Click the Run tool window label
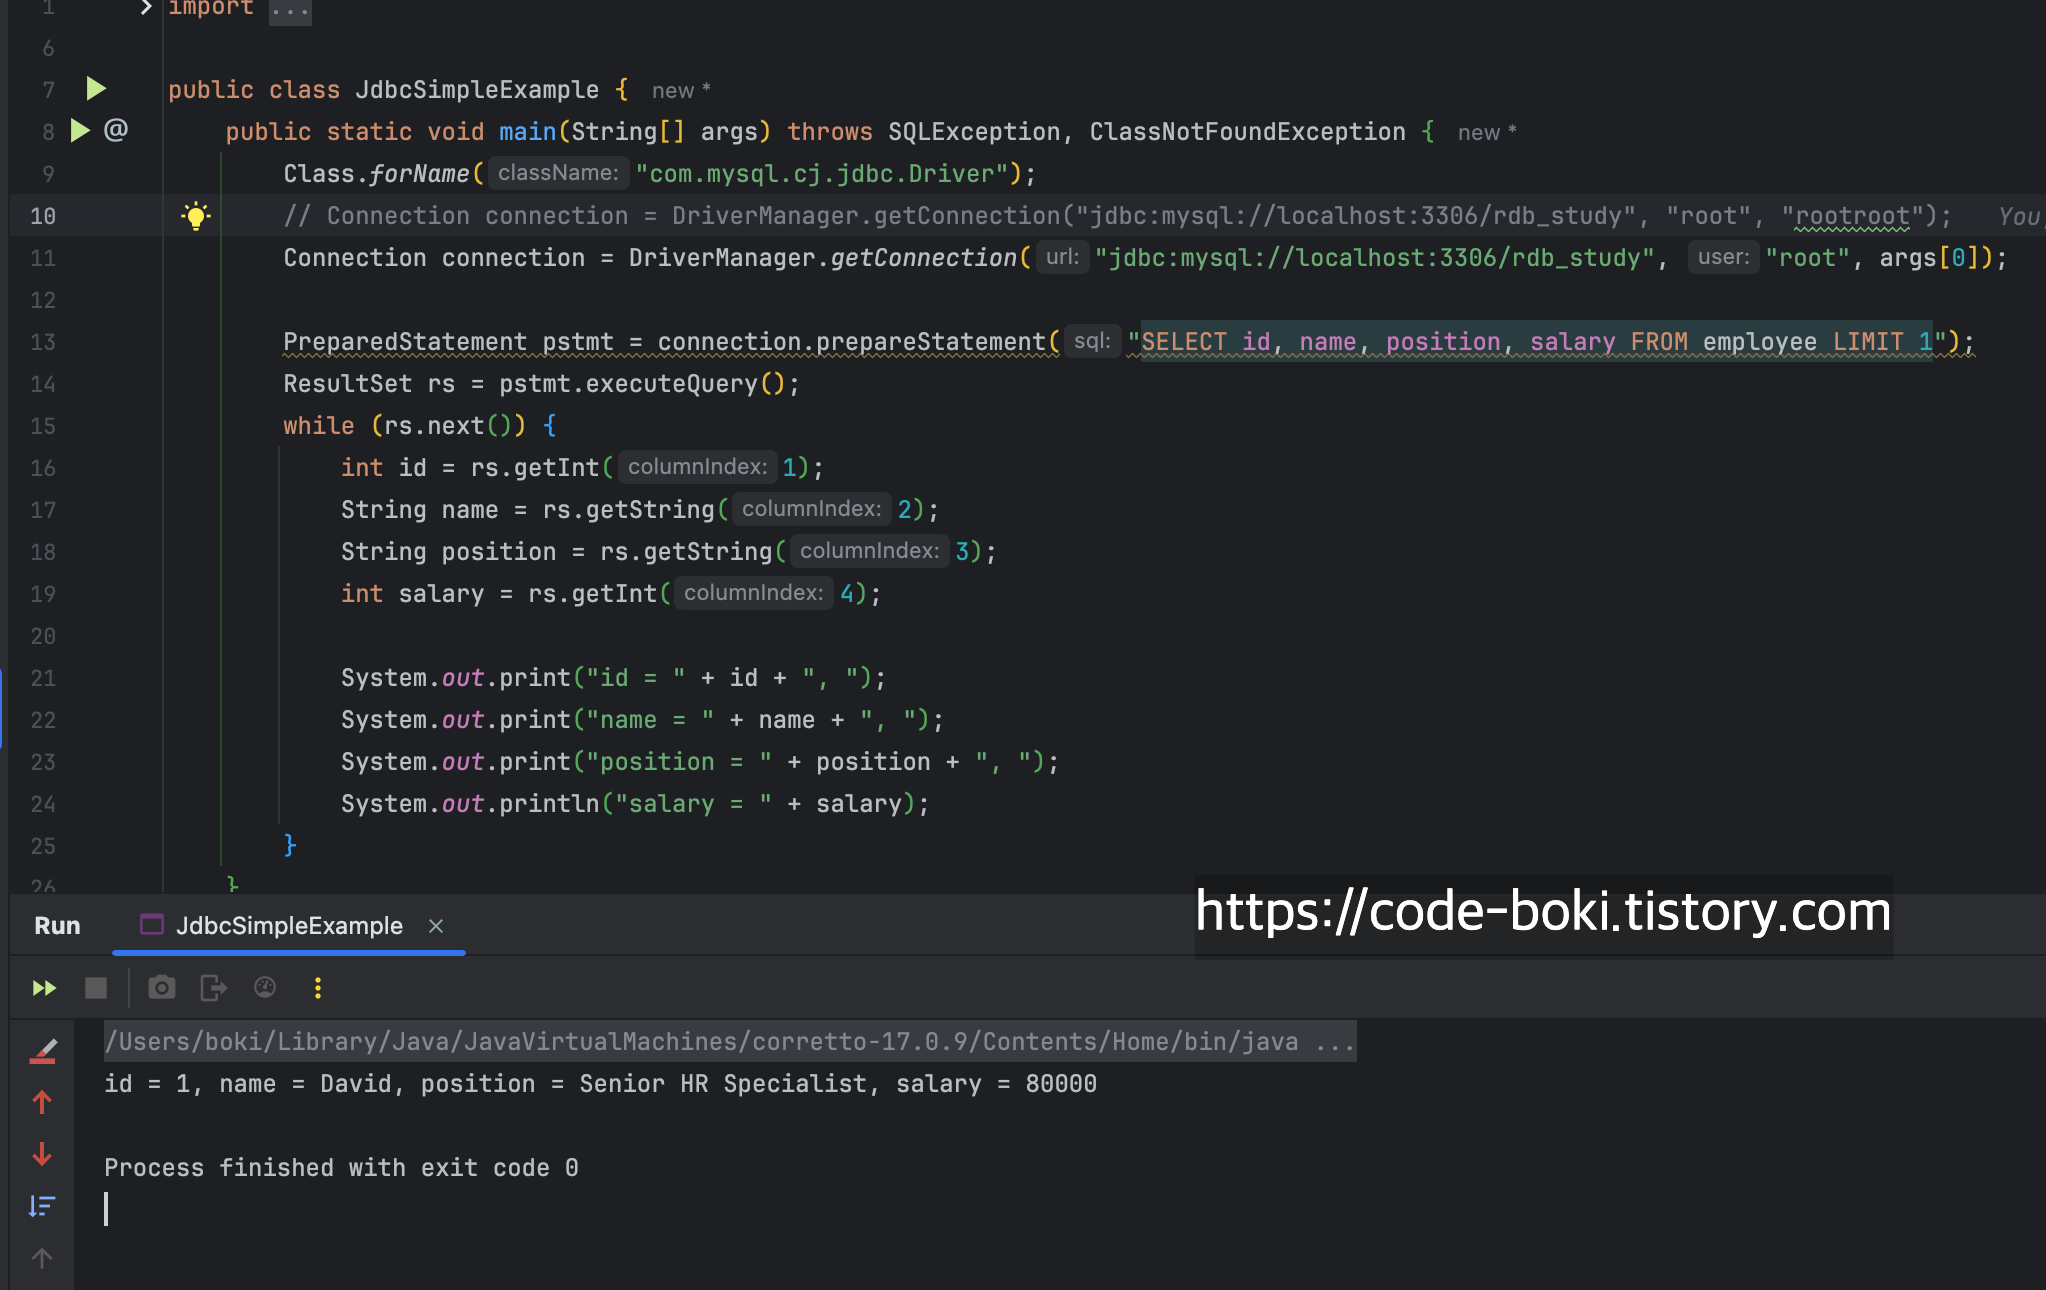Image resolution: width=2046 pixels, height=1290 pixels. coord(57,926)
